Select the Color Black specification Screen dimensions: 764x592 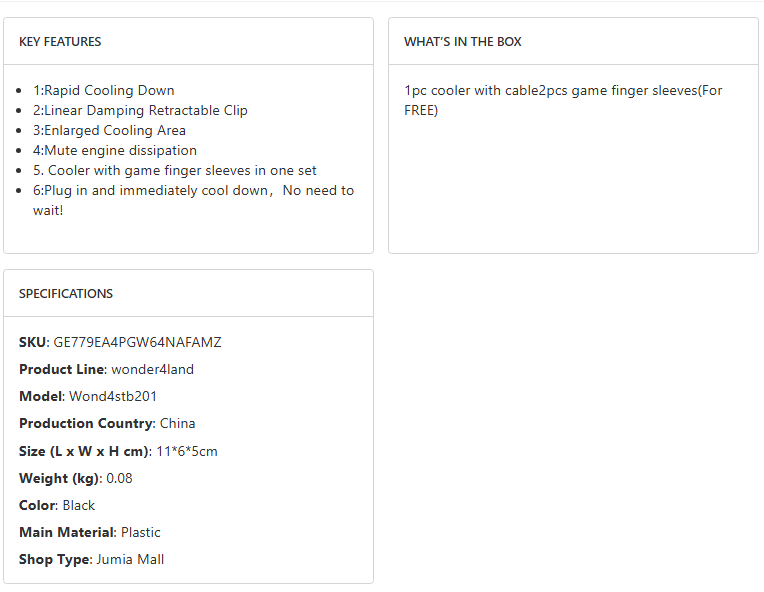click(x=57, y=505)
